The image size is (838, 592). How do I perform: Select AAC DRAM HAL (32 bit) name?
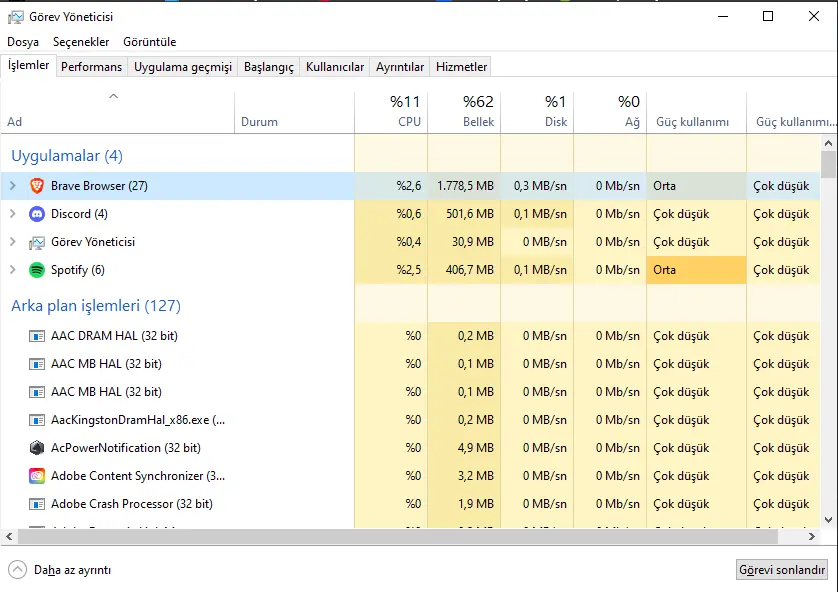[114, 336]
